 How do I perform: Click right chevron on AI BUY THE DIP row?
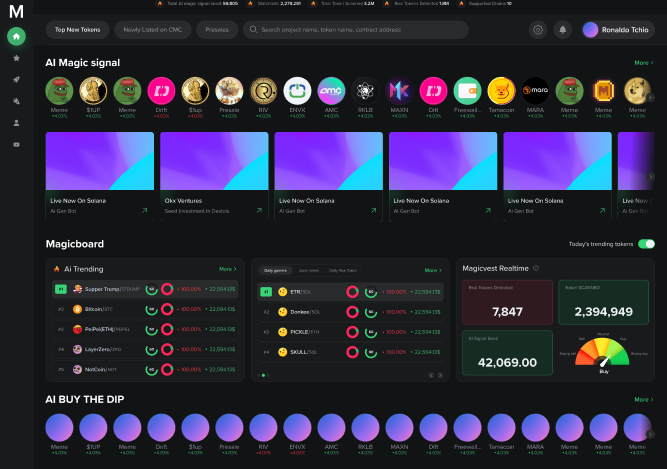pos(650,434)
